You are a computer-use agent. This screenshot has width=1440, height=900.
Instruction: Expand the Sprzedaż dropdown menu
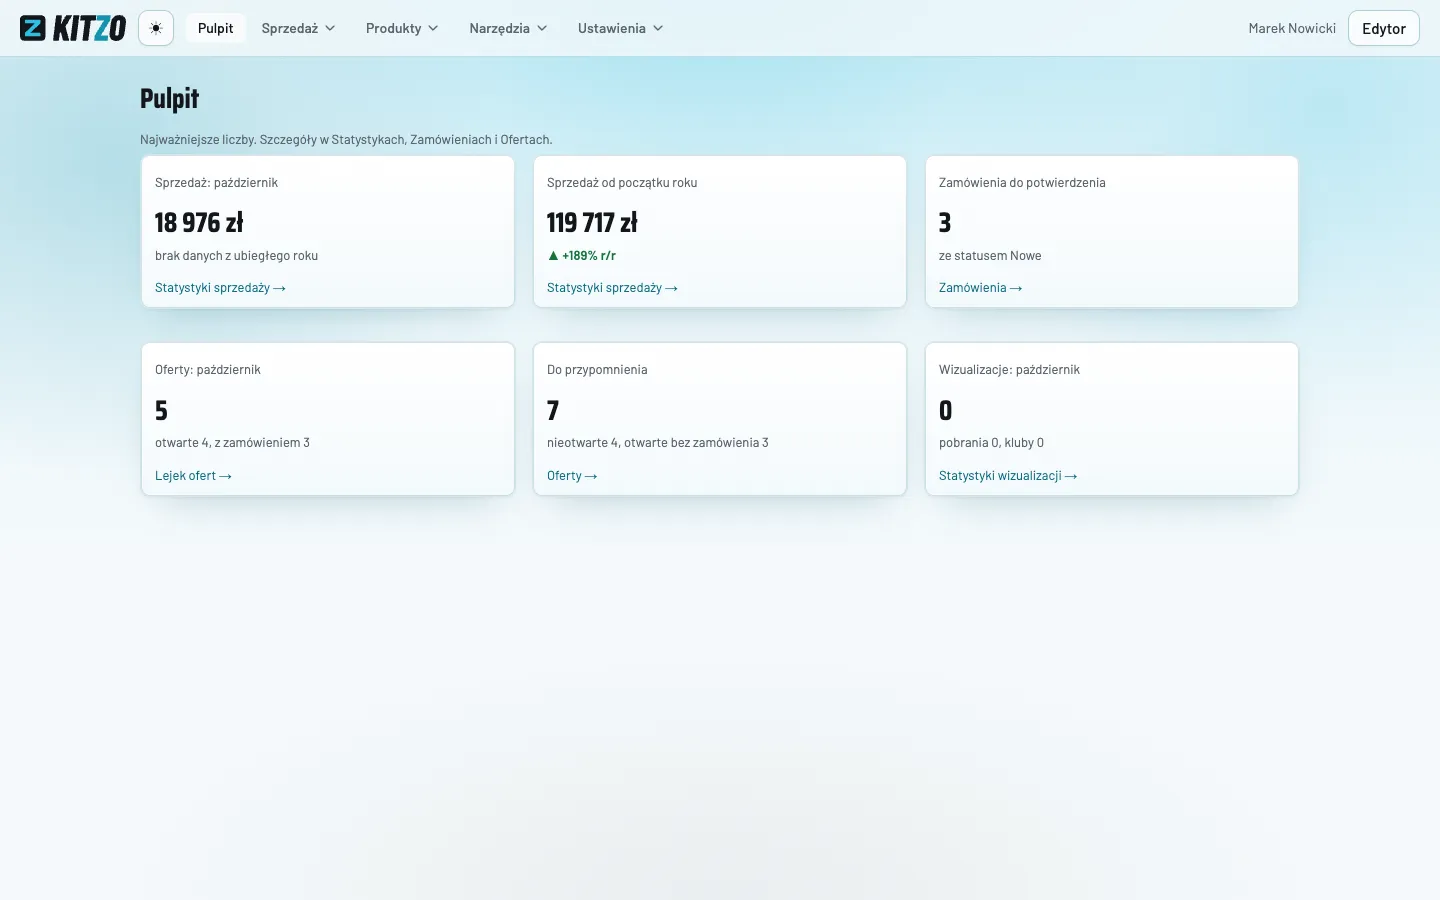[298, 28]
